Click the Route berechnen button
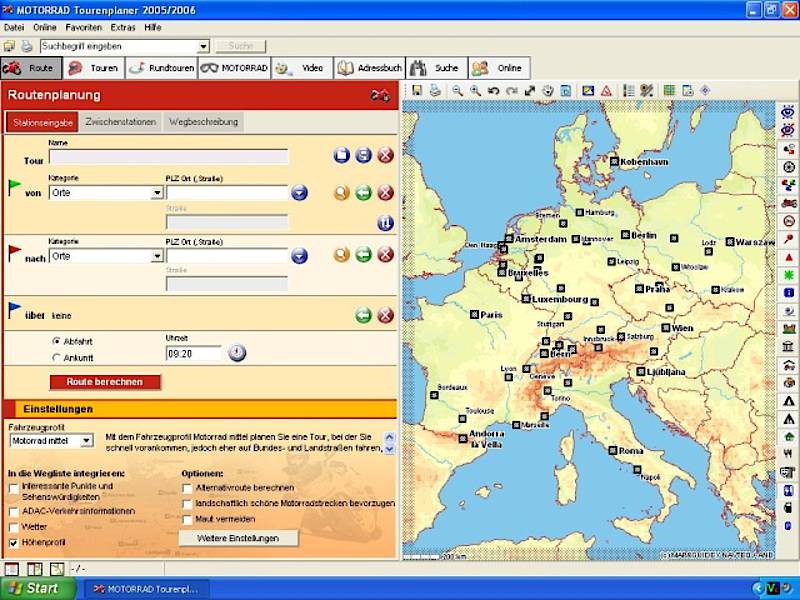The height and width of the screenshot is (600, 800). coord(105,382)
